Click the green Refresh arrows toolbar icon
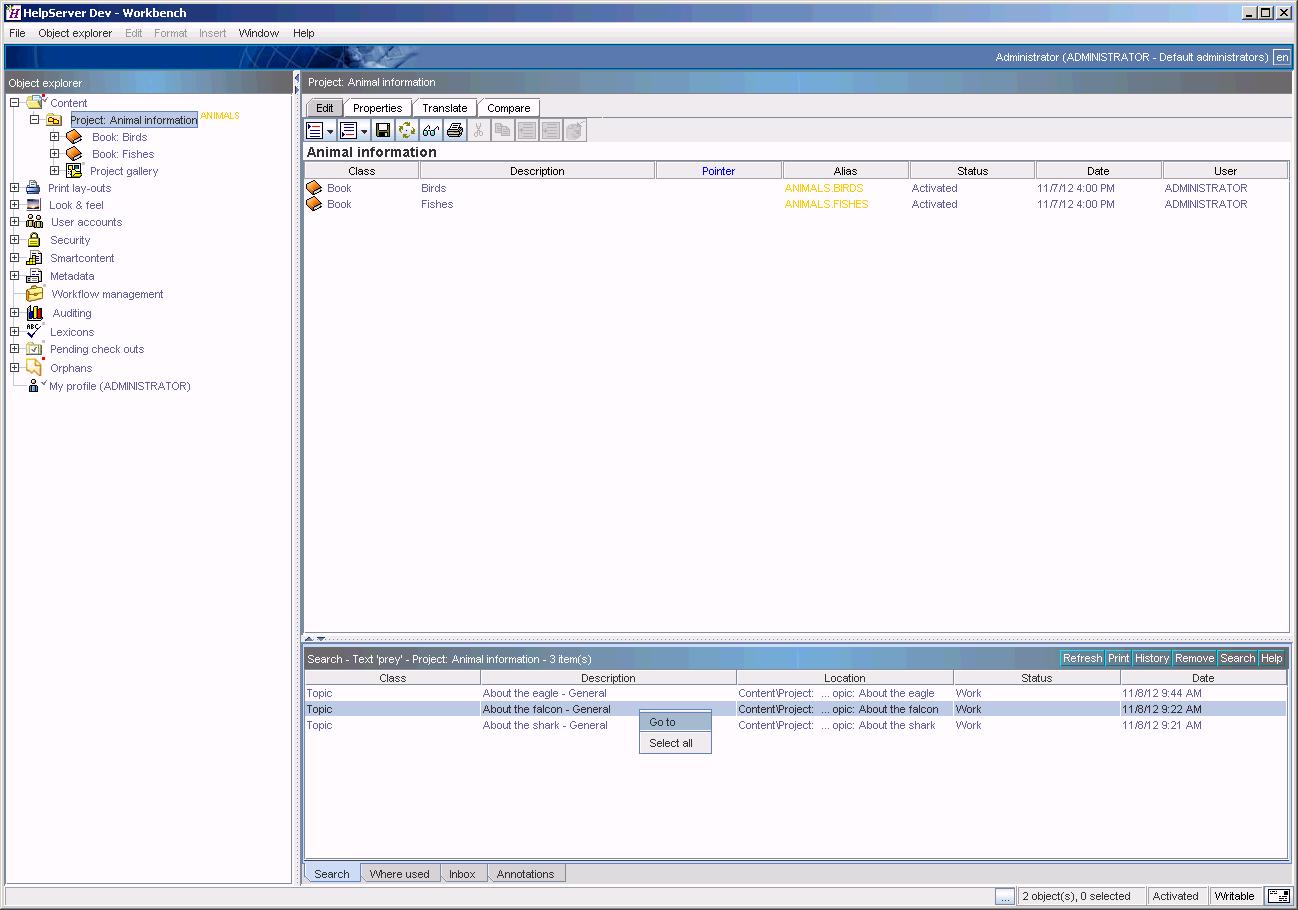Image resolution: width=1298 pixels, height=910 pixels. (x=407, y=130)
